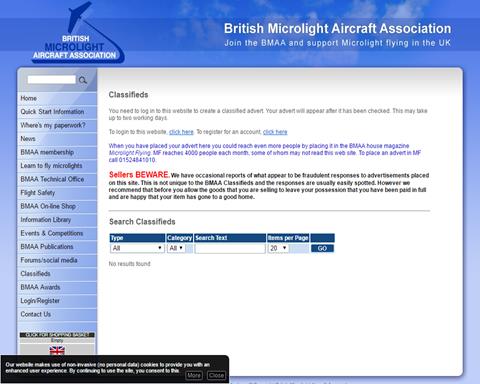Click the 'Join the BMAA' tagline
Viewport: 480px width, 384px height.
click(337, 43)
